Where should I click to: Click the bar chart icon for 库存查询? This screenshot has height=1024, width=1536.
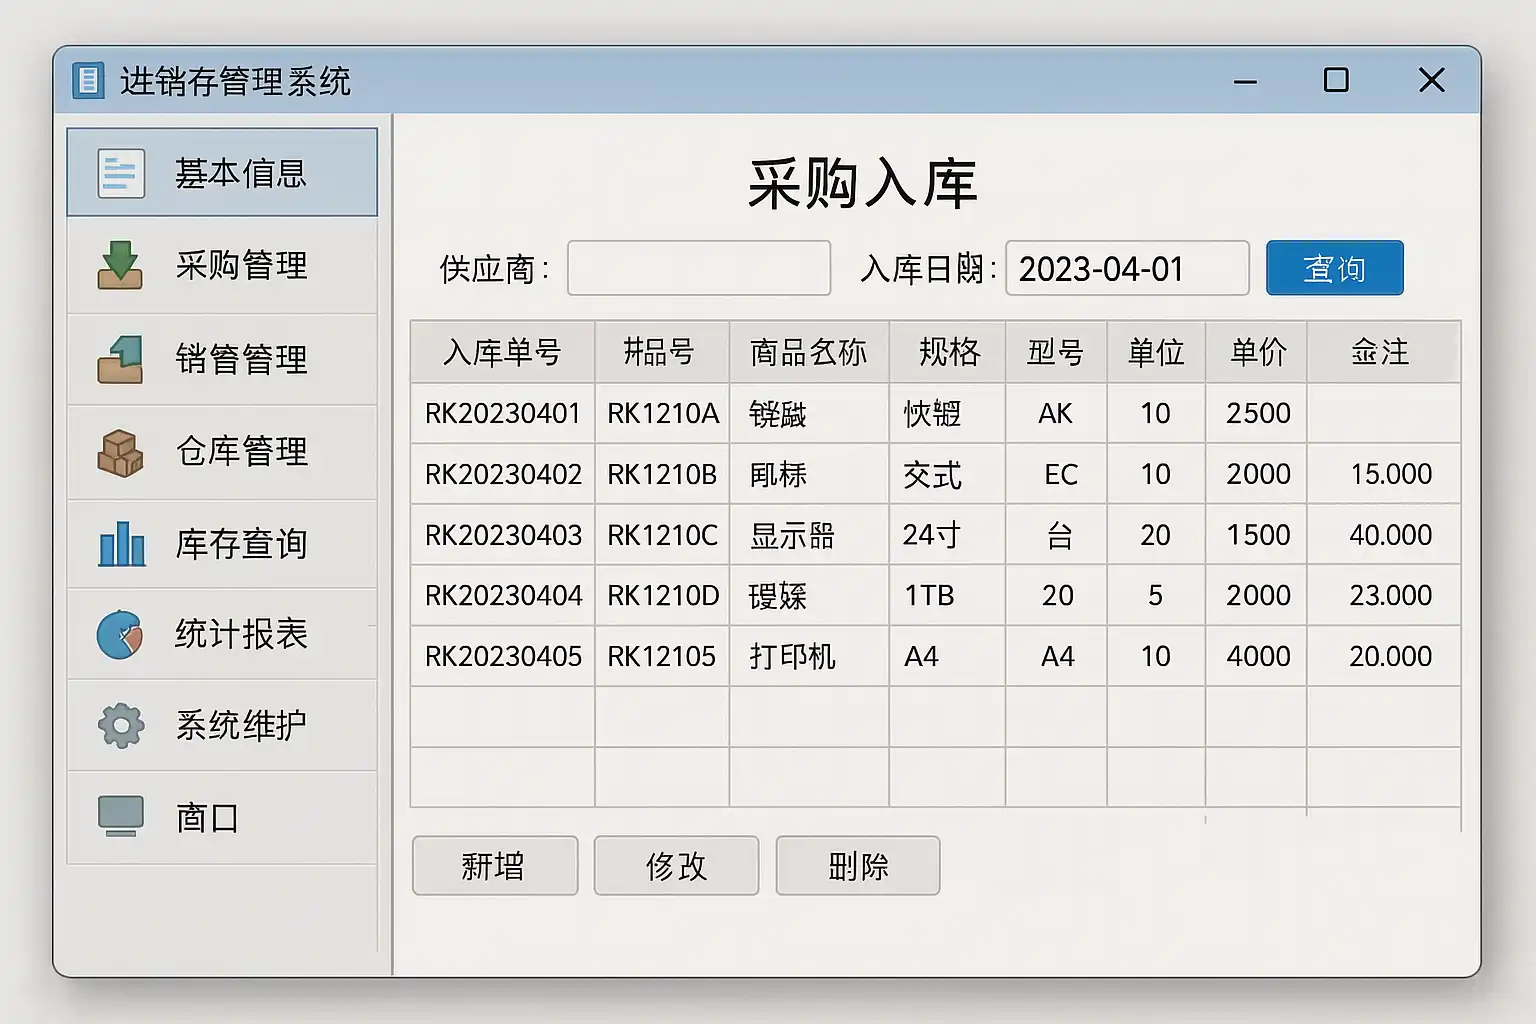coord(121,544)
